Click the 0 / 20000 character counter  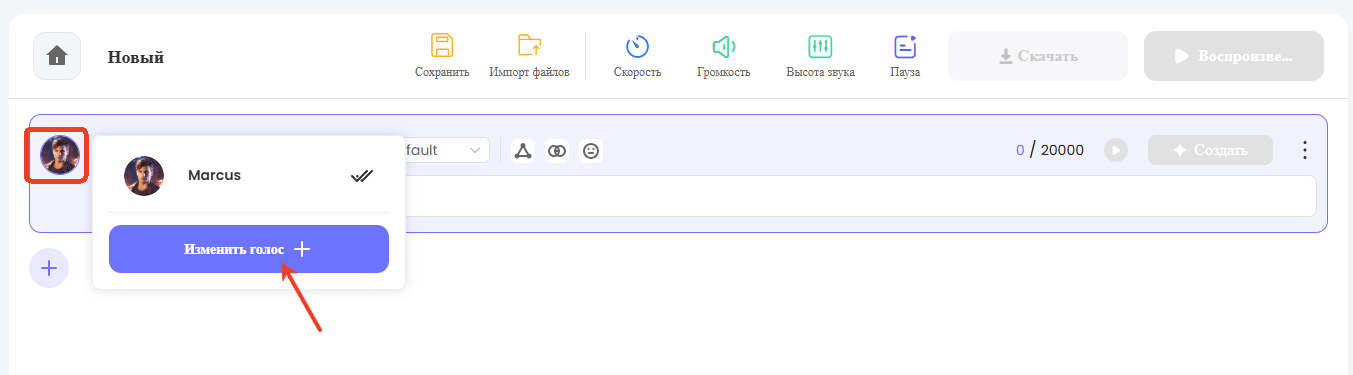coord(1050,150)
